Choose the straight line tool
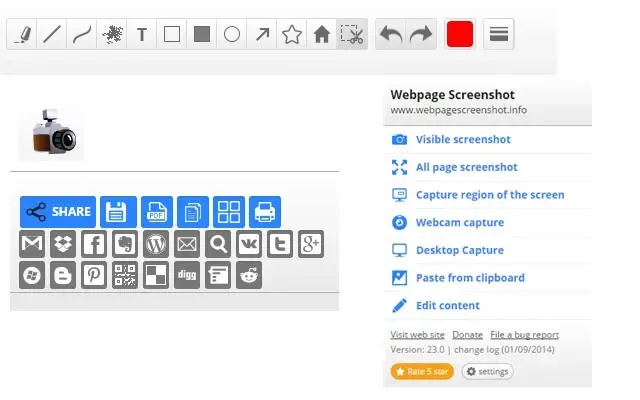The height and width of the screenshot is (400, 640). [52, 34]
